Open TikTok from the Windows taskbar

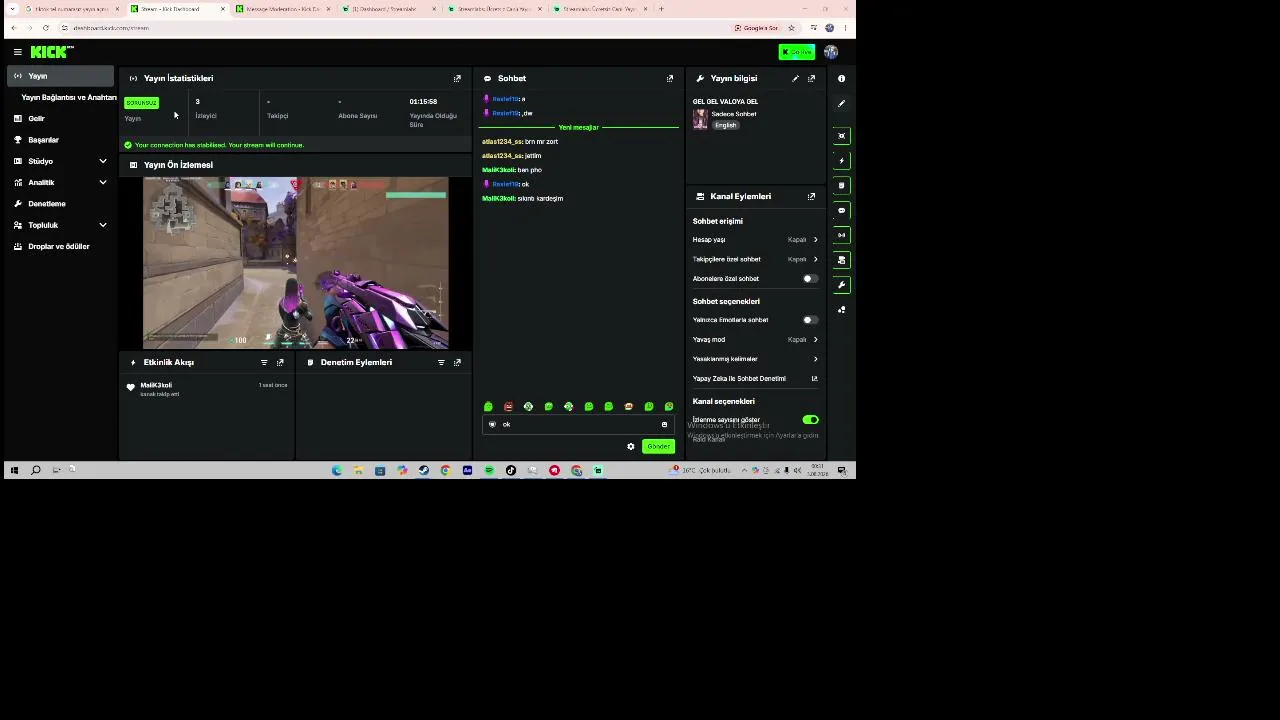[x=511, y=470]
